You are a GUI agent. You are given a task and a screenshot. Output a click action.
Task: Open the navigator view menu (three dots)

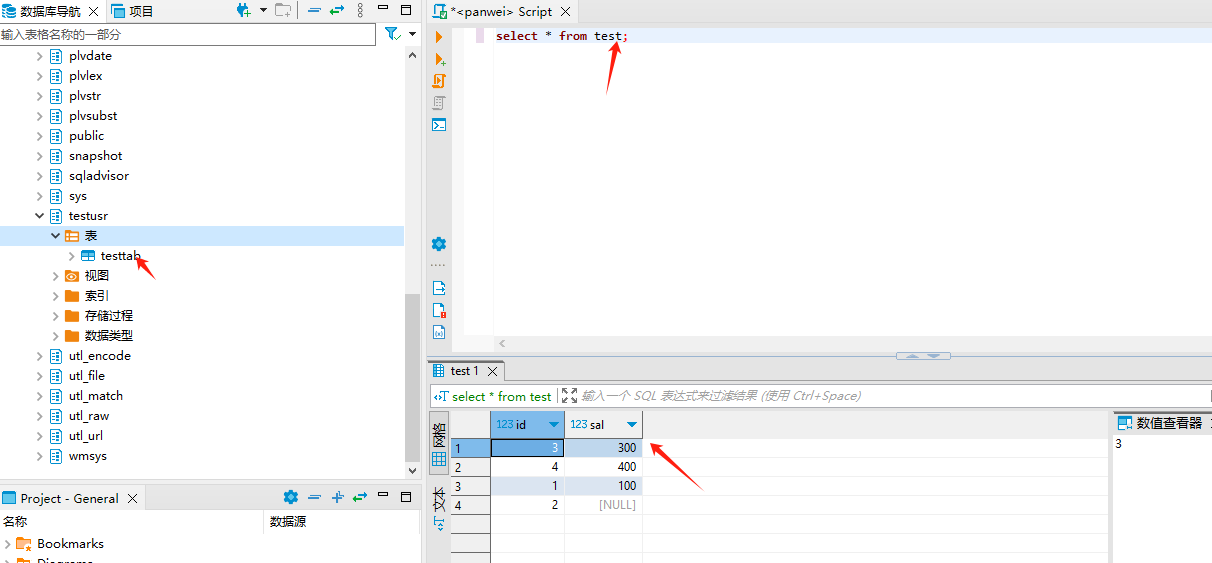tap(361, 10)
